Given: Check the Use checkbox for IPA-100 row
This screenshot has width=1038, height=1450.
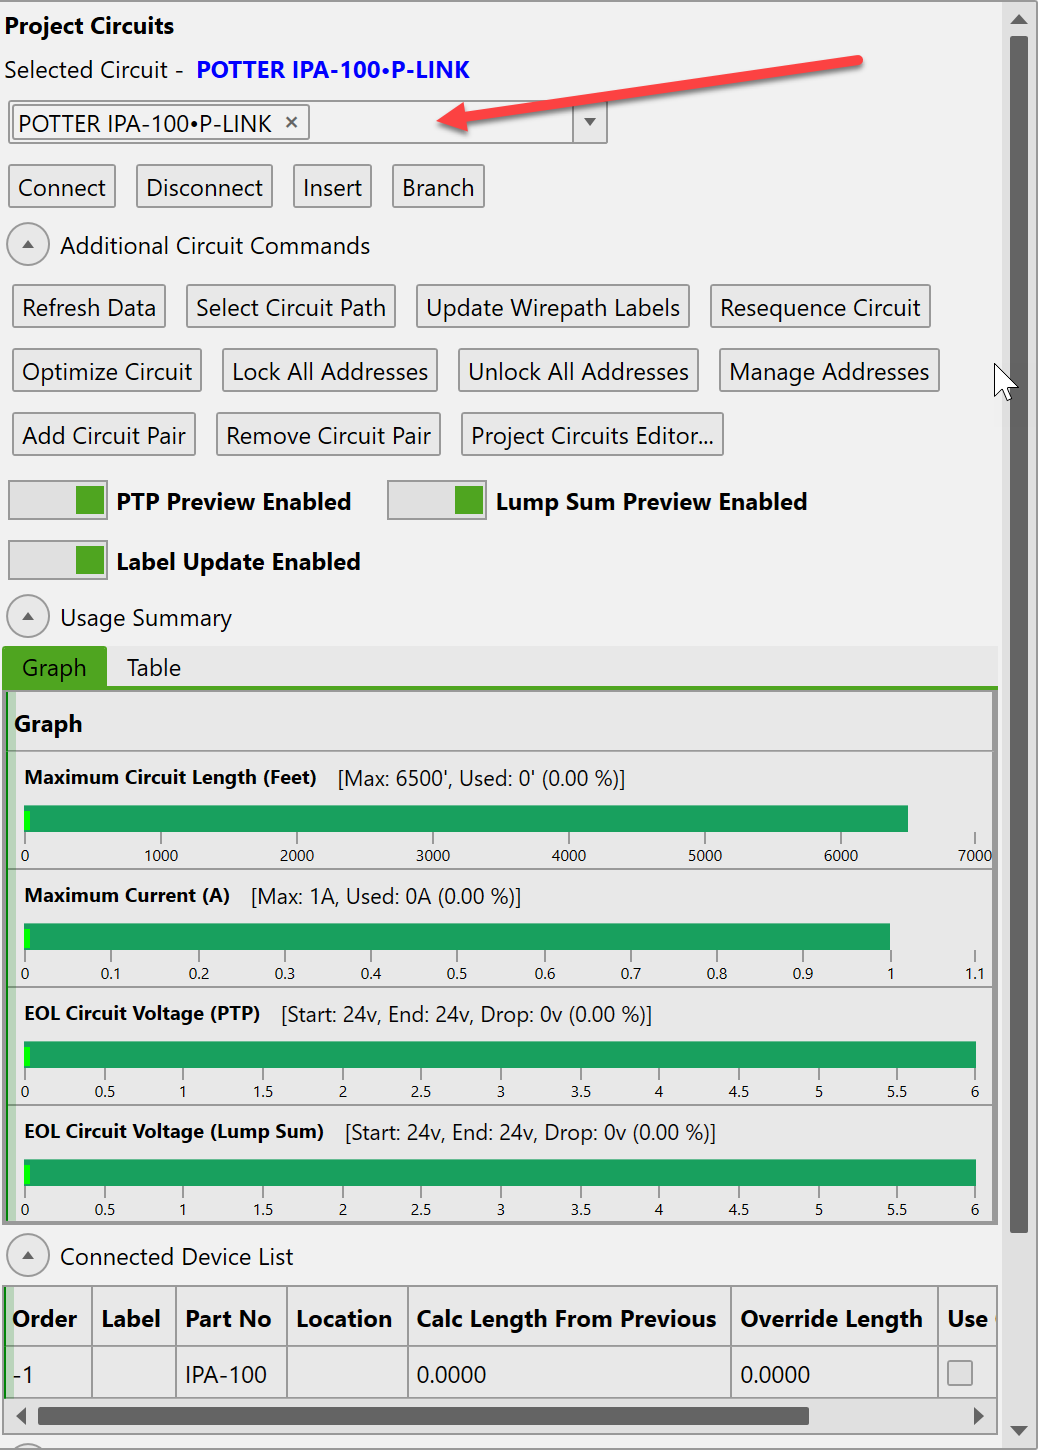Looking at the screenshot, I should pyautogui.click(x=959, y=1373).
